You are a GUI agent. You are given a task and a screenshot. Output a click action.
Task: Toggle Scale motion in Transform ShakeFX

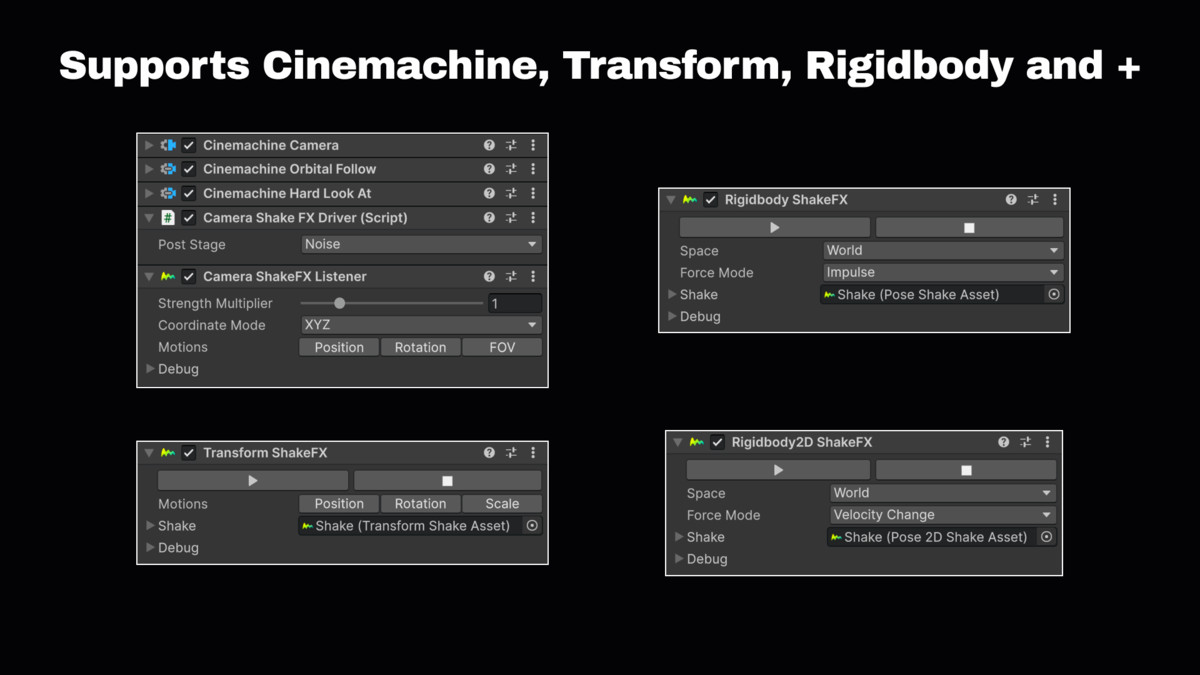tap(502, 504)
